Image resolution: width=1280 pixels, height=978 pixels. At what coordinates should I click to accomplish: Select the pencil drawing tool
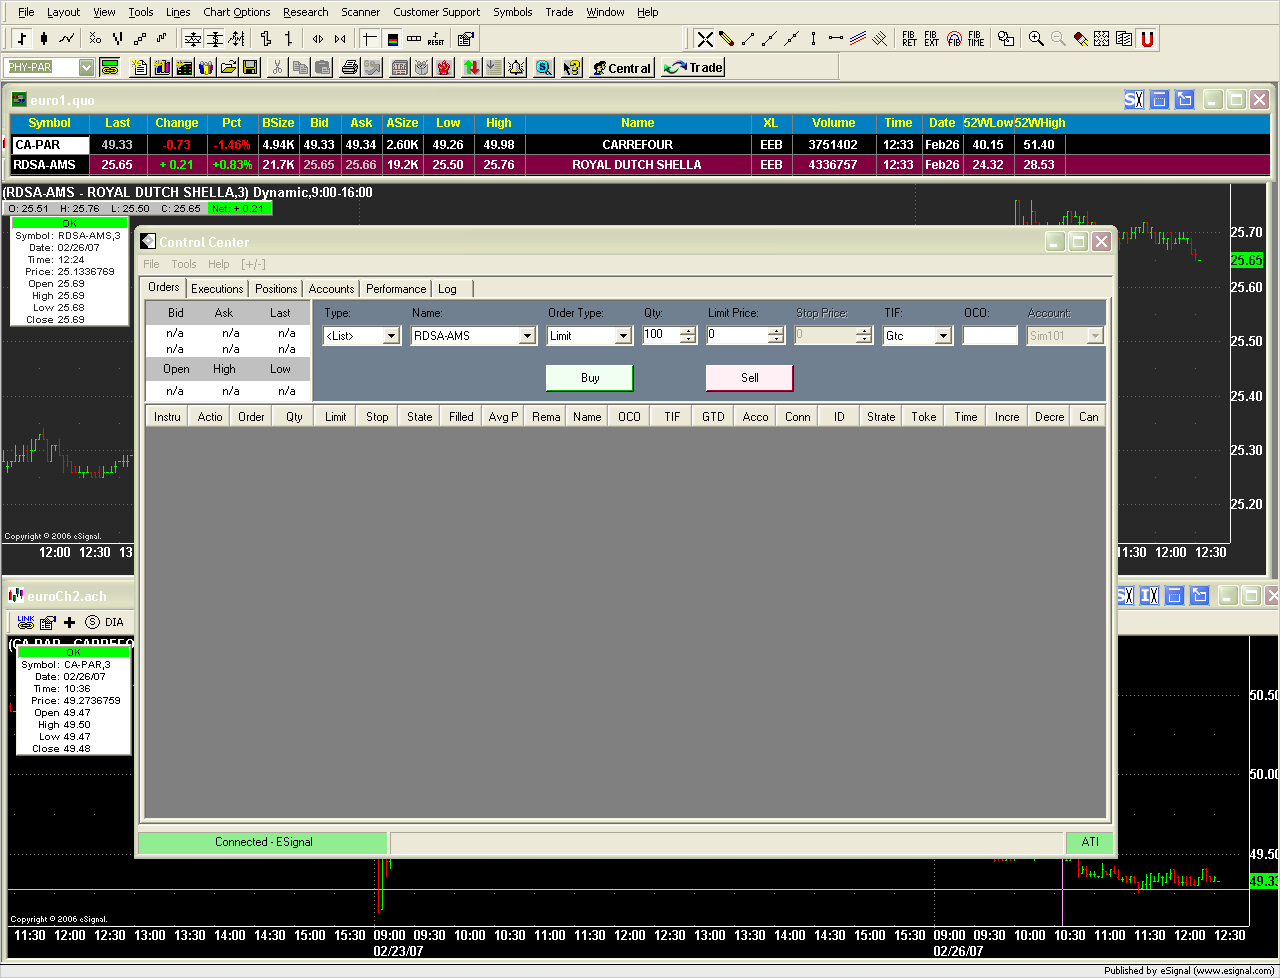point(727,39)
